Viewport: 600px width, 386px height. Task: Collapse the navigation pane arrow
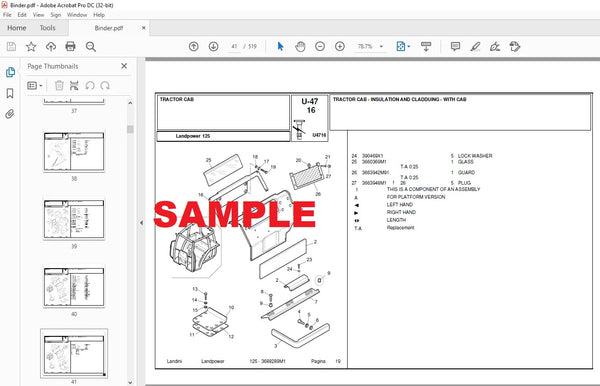coord(141,223)
